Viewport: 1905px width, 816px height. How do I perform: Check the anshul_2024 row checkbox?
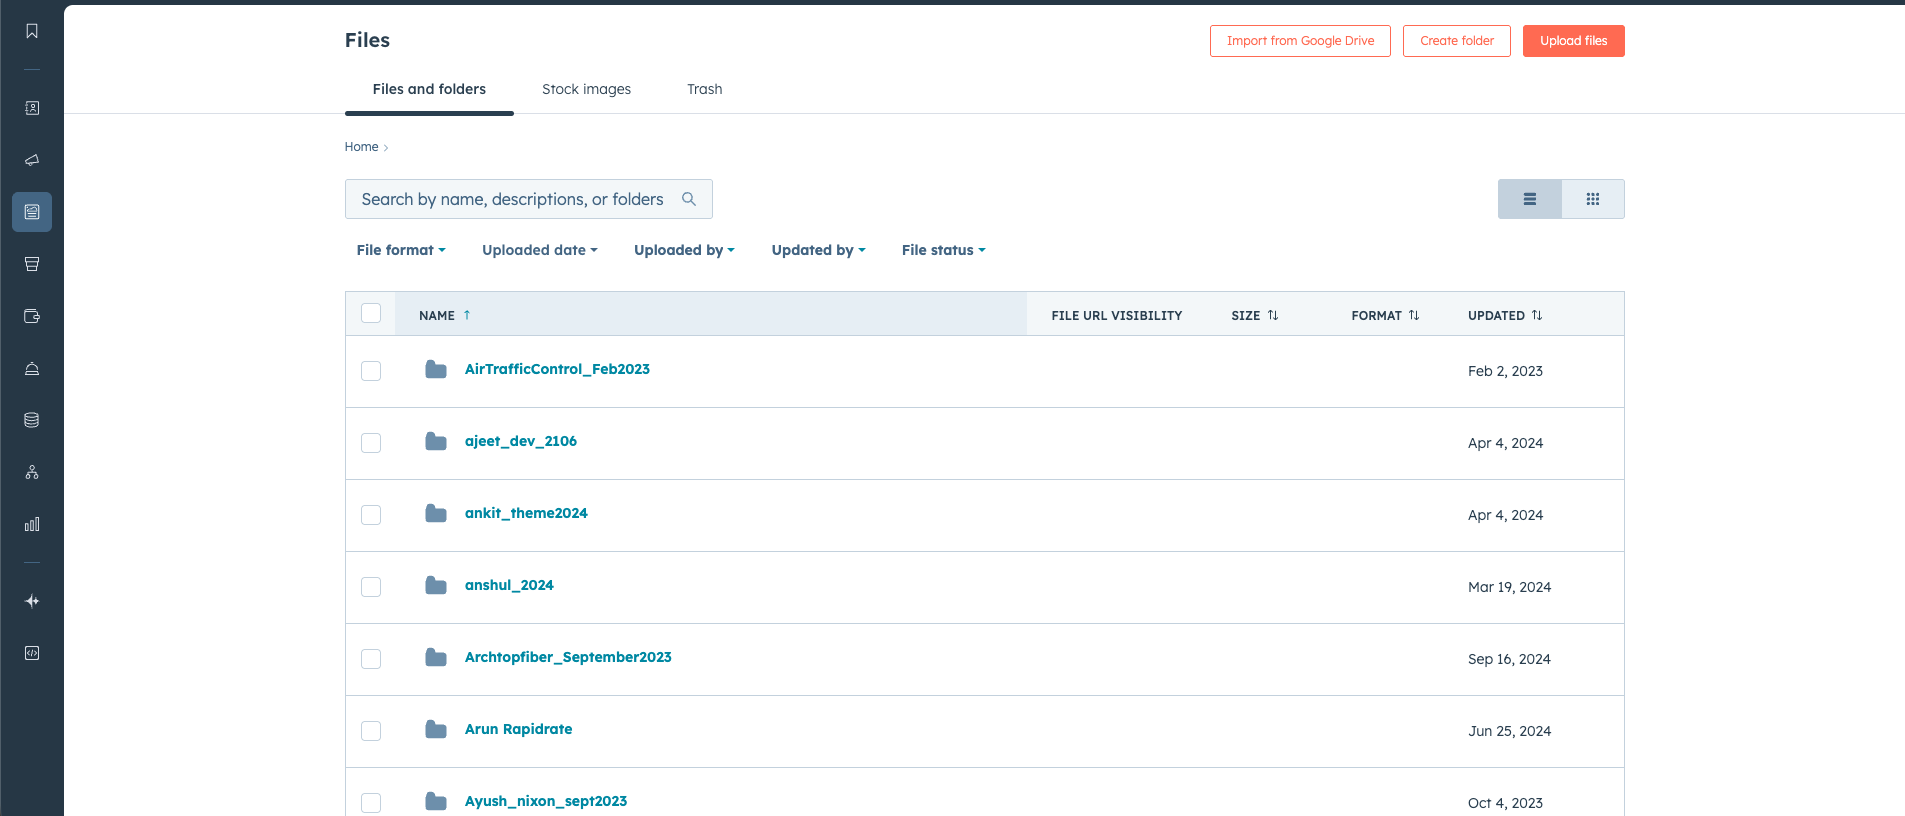tap(371, 587)
